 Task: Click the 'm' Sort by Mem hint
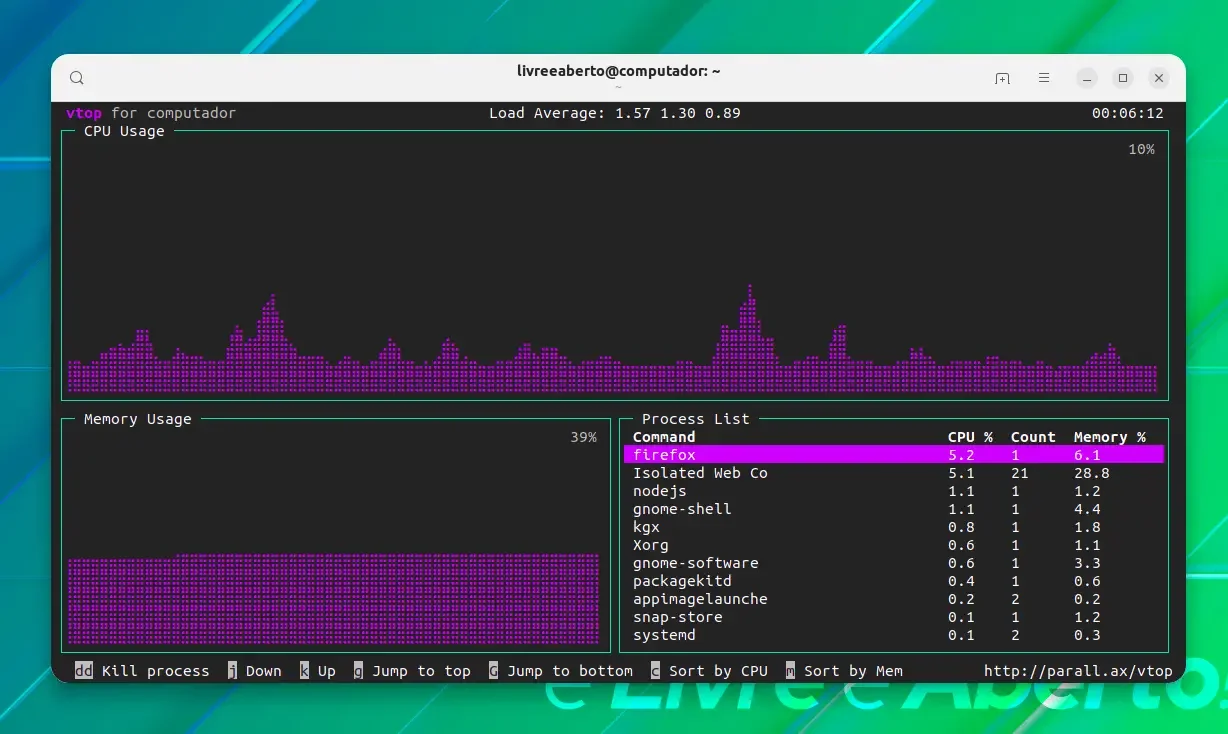coord(844,671)
